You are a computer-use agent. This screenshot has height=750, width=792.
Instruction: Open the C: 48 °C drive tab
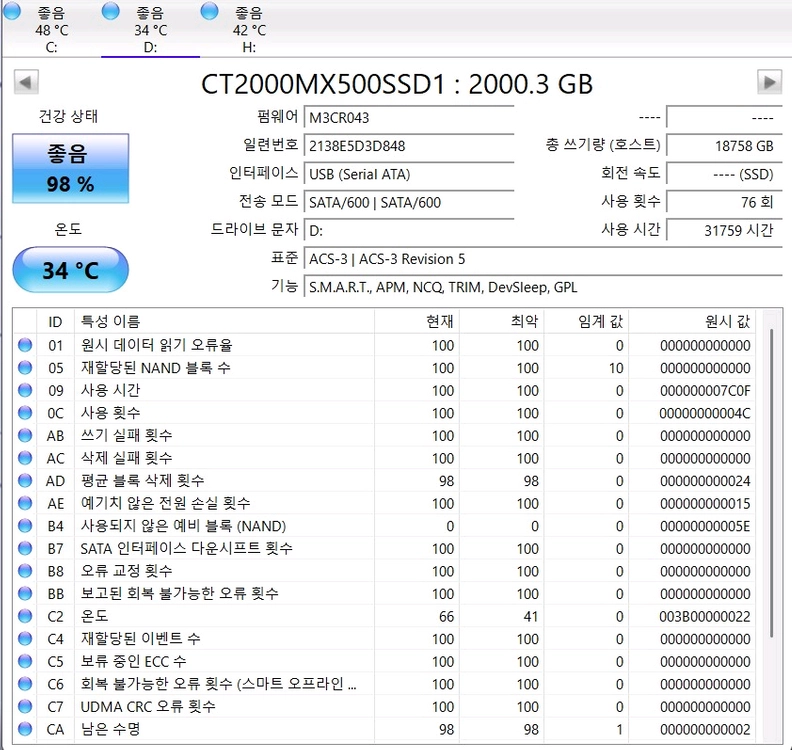click(52, 29)
